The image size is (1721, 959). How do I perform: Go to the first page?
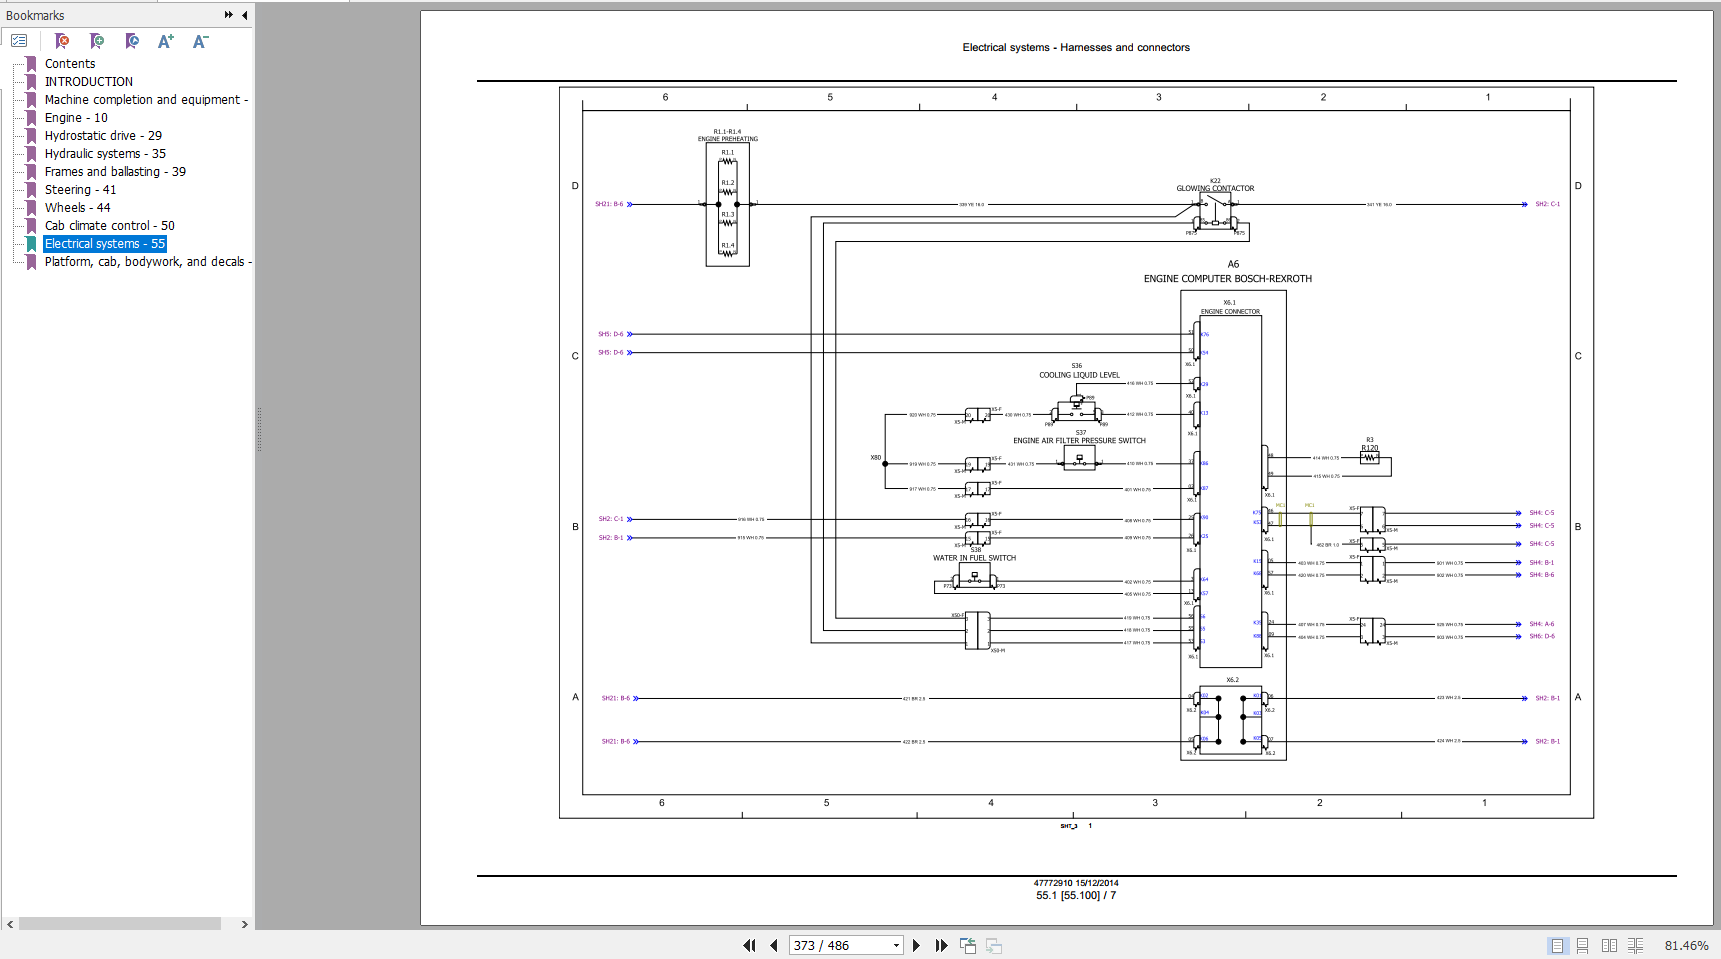749,945
